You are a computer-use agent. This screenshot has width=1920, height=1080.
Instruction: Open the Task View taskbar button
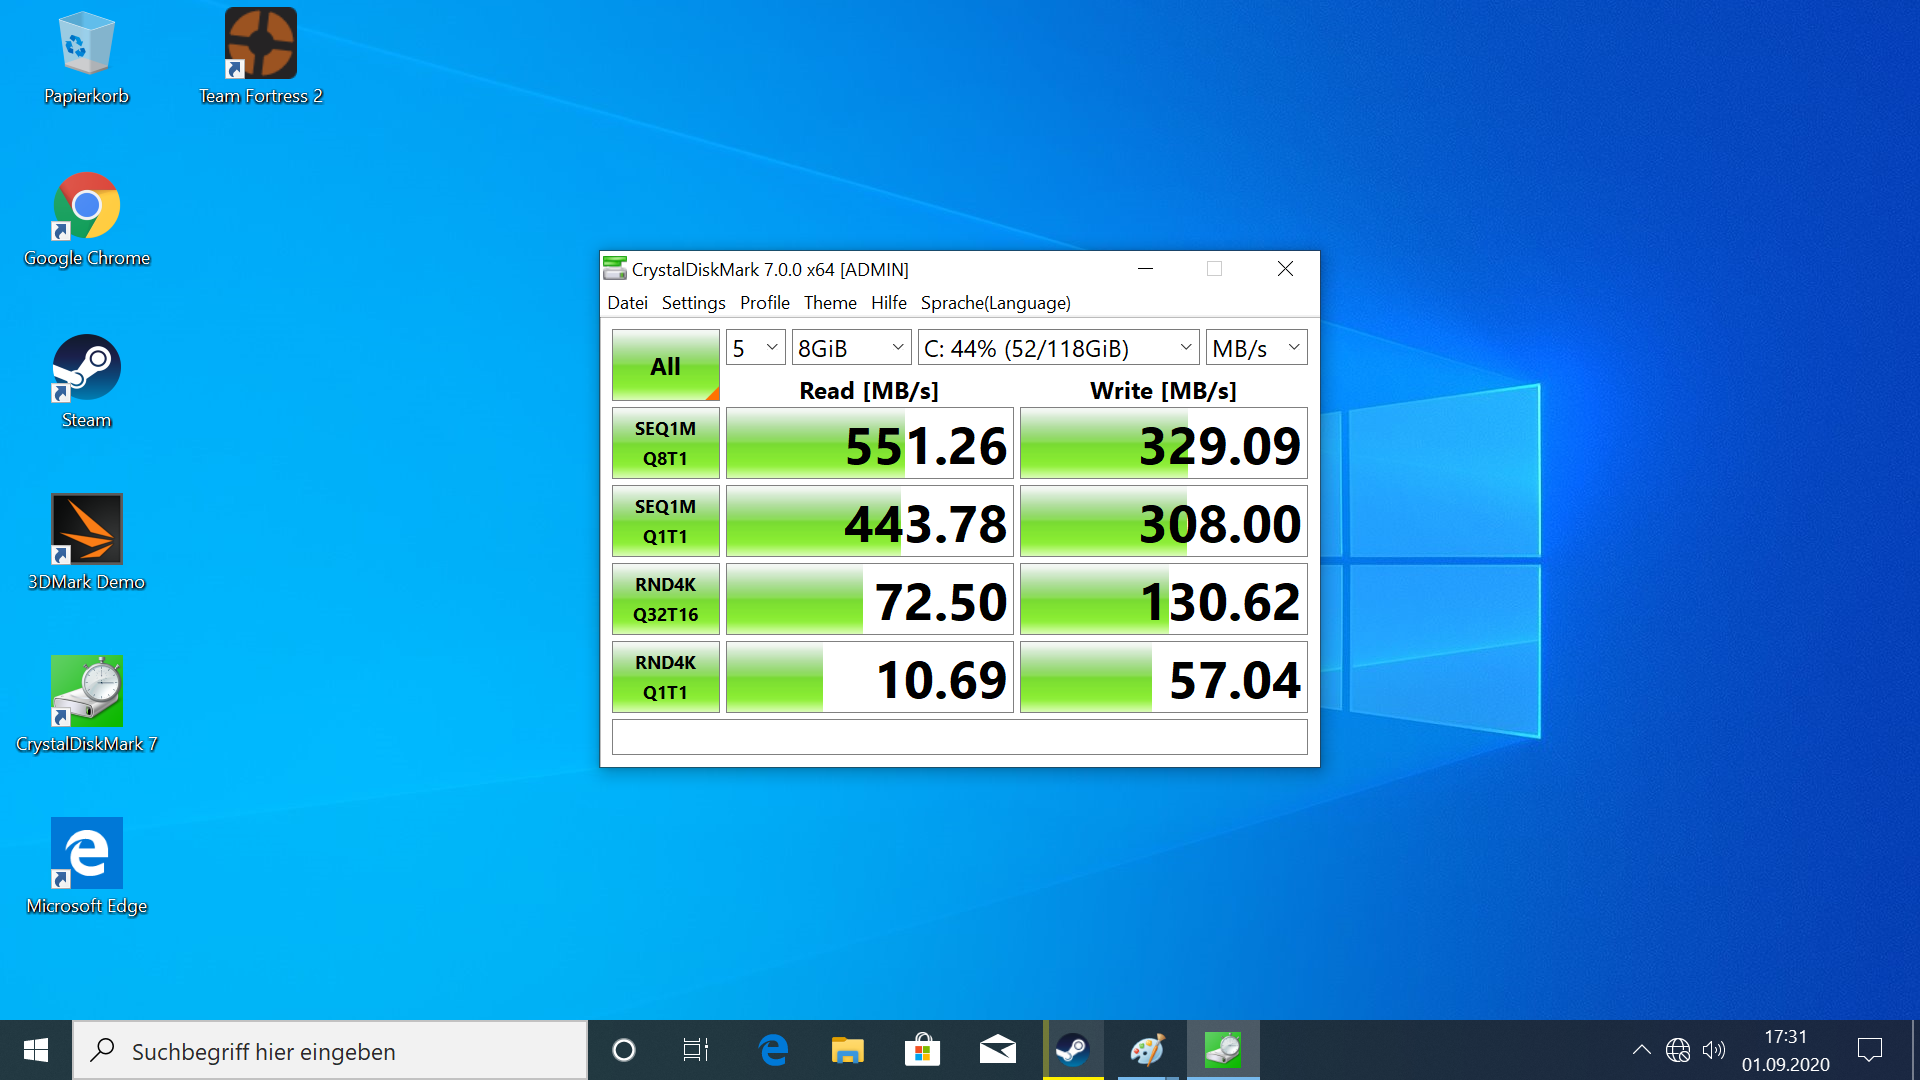[x=696, y=1050]
